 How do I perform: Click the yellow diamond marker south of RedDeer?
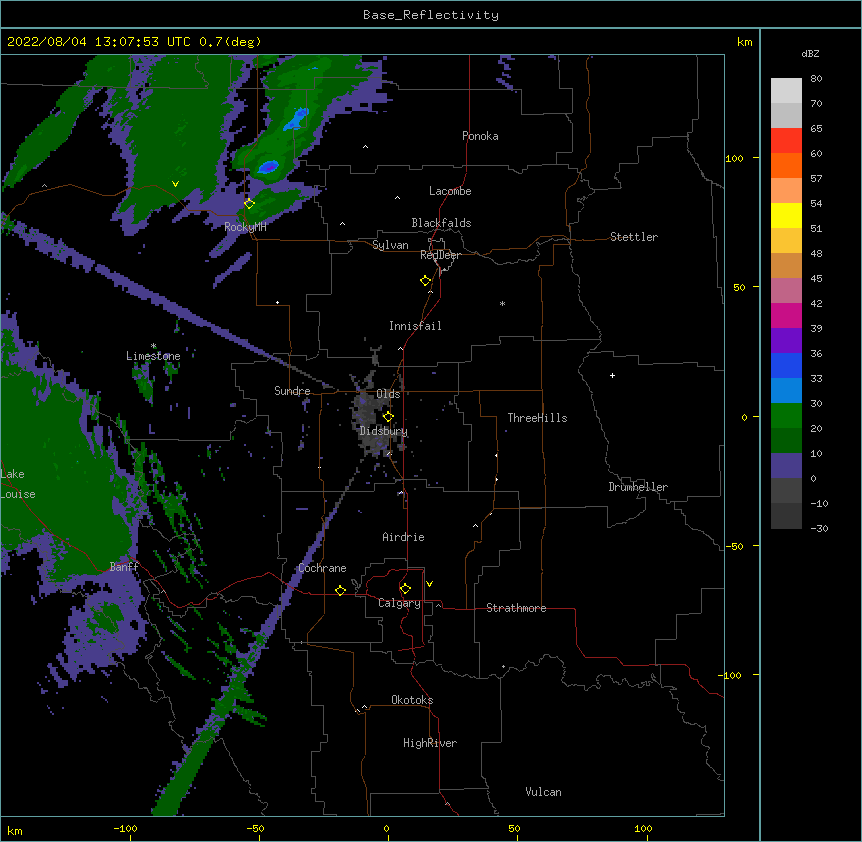pyautogui.click(x=425, y=280)
